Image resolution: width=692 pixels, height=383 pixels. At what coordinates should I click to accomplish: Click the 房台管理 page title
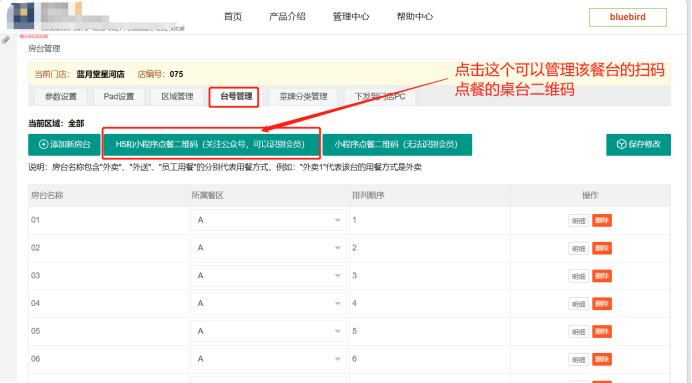click(x=44, y=49)
